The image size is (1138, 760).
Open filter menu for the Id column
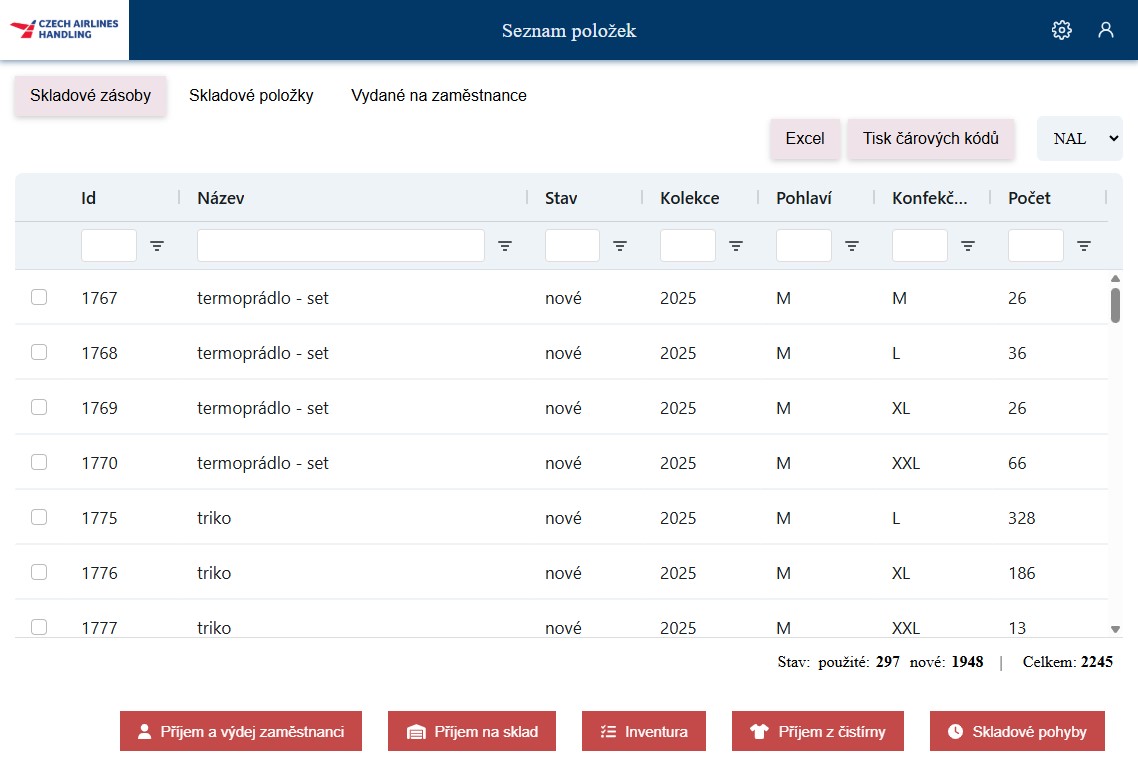(157, 246)
